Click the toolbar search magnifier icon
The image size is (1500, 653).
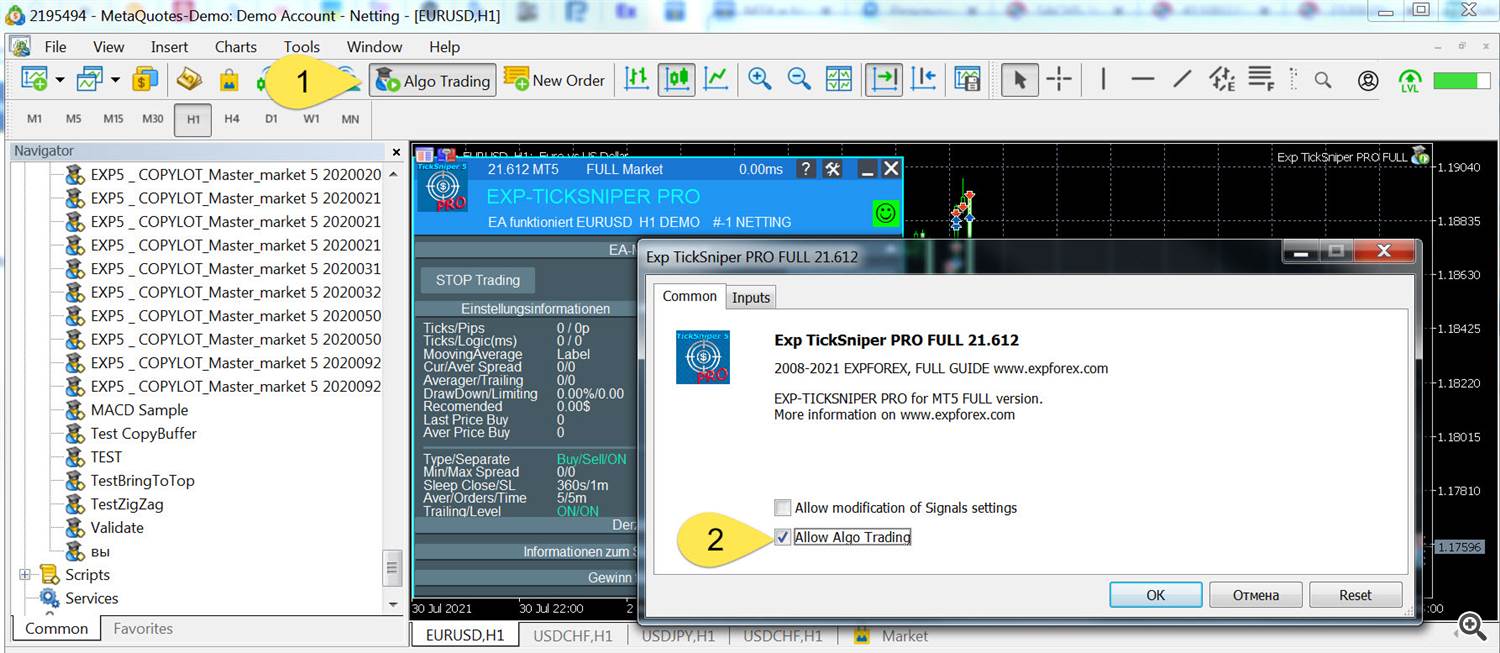click(1323, 80)
